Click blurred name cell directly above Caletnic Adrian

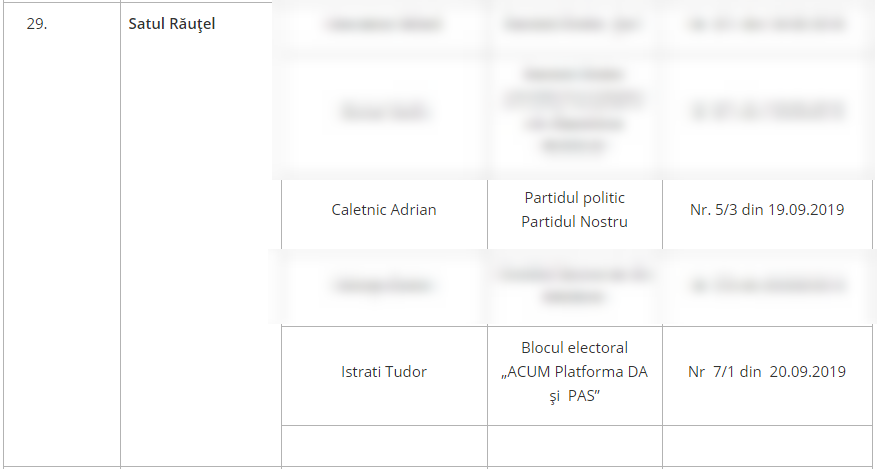tap(384, 112)
